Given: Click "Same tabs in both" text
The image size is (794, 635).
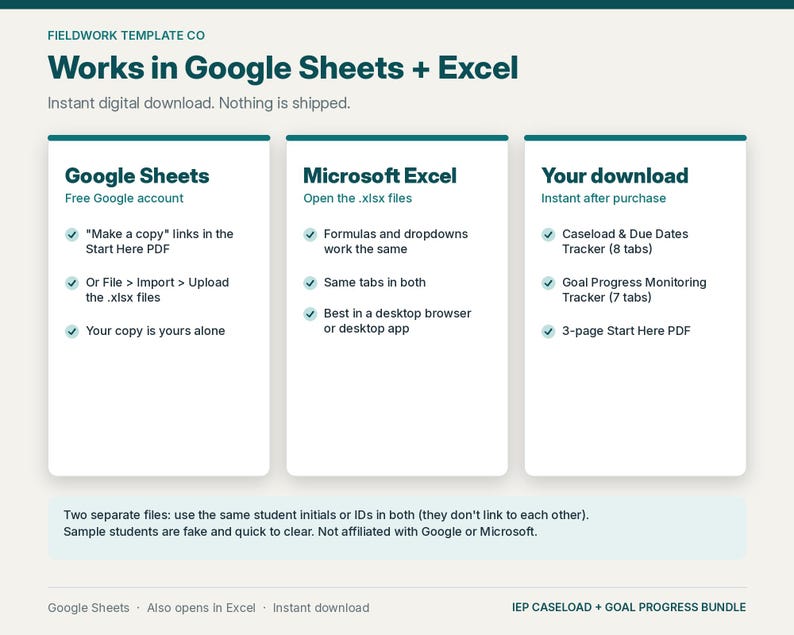Looking at the screenshot, I should click(375, 283).
